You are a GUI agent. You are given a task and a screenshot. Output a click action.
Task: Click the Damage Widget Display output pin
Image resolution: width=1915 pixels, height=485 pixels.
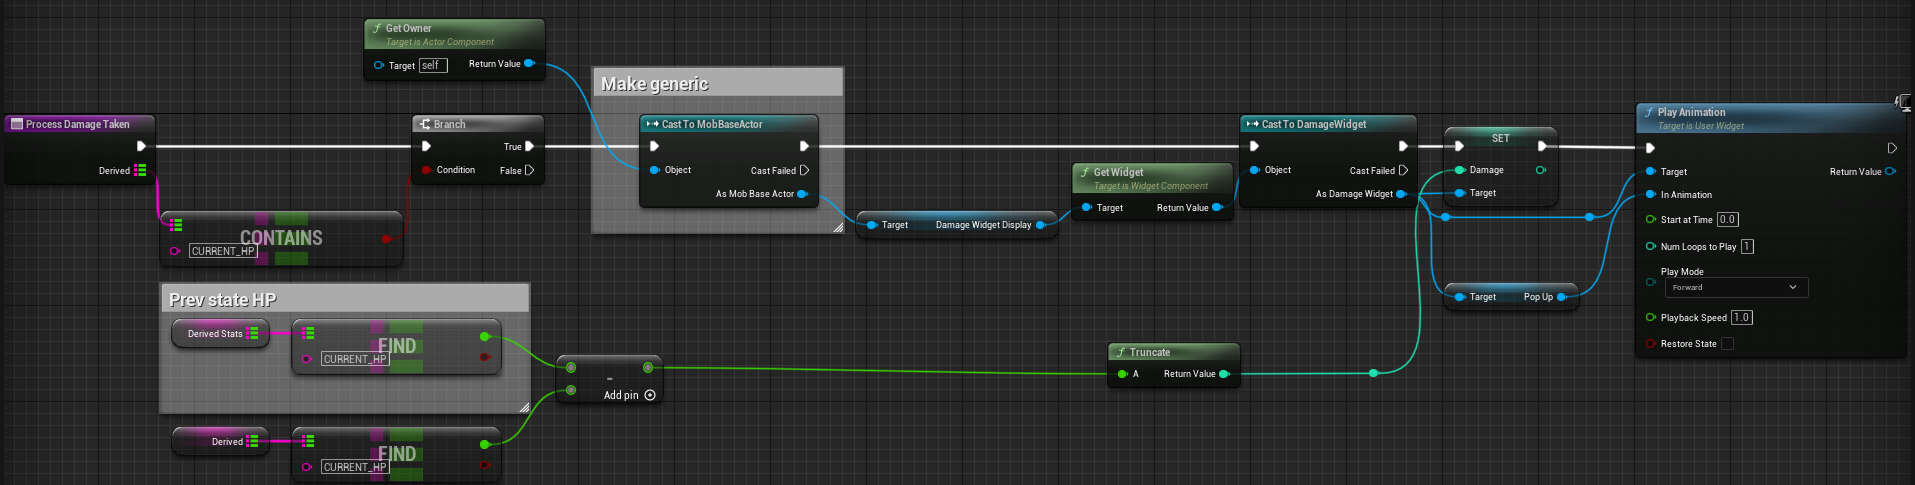click(1040, 225)
